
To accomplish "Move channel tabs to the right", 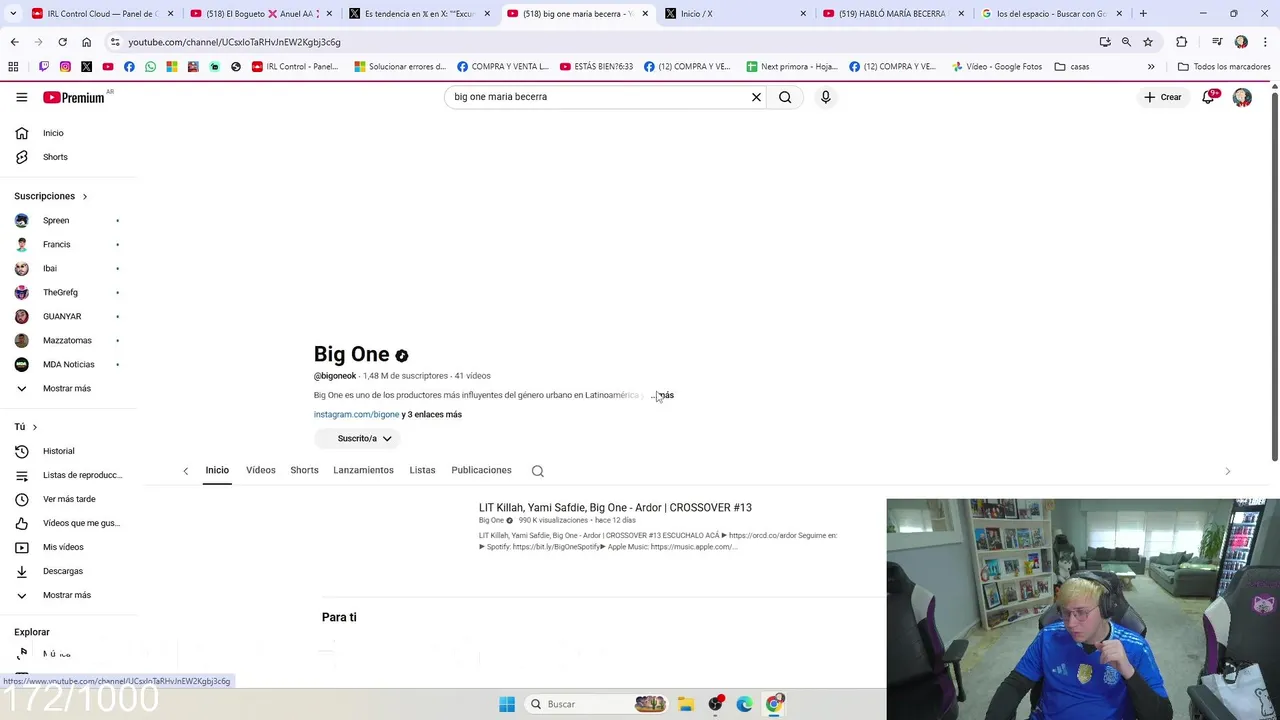I will click(x=1228, y=471).
